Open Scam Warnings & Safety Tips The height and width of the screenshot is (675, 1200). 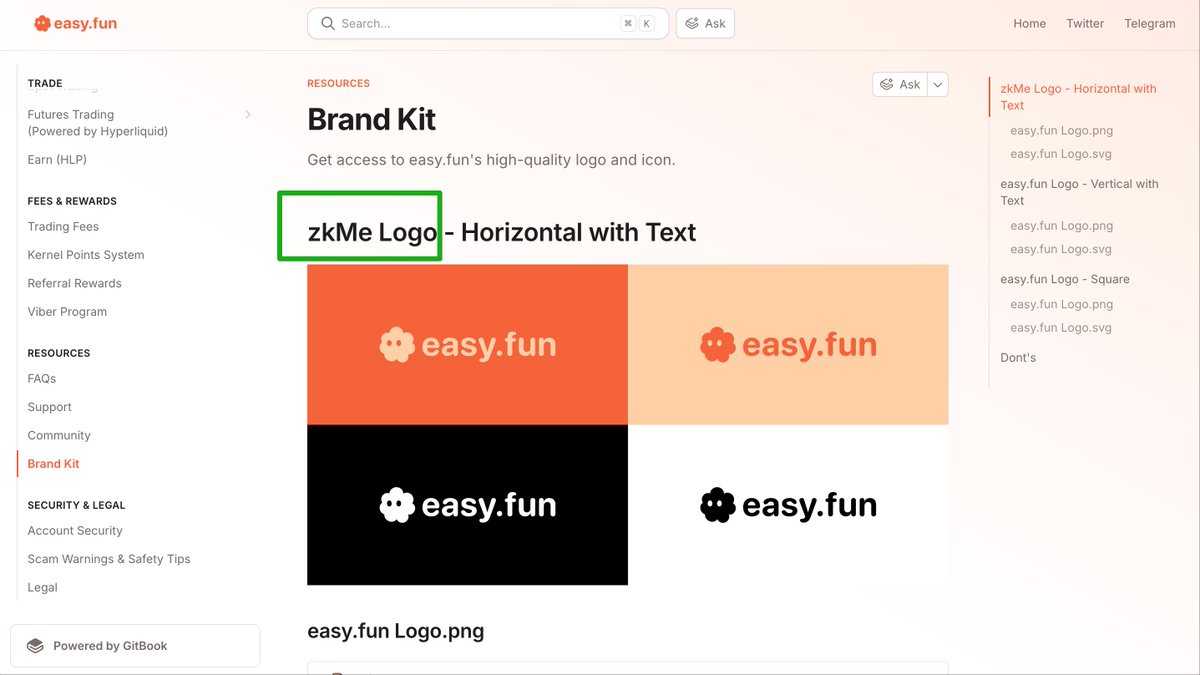109,559
